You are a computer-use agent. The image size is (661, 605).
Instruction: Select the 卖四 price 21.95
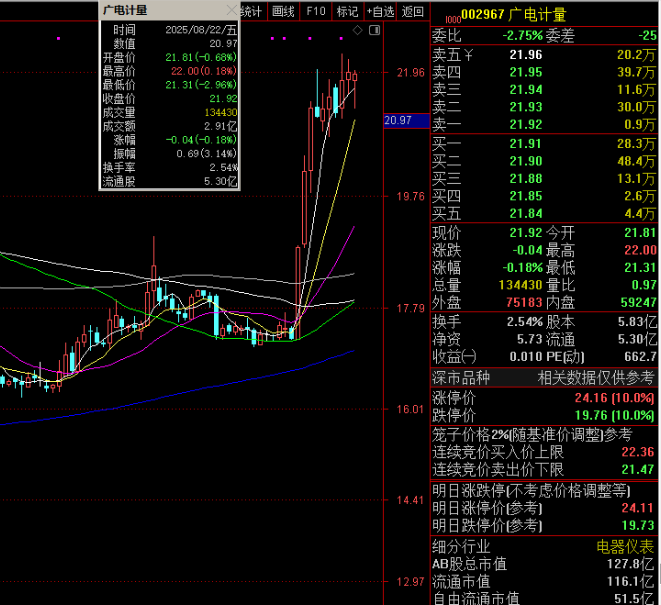[x=526, y=73]
